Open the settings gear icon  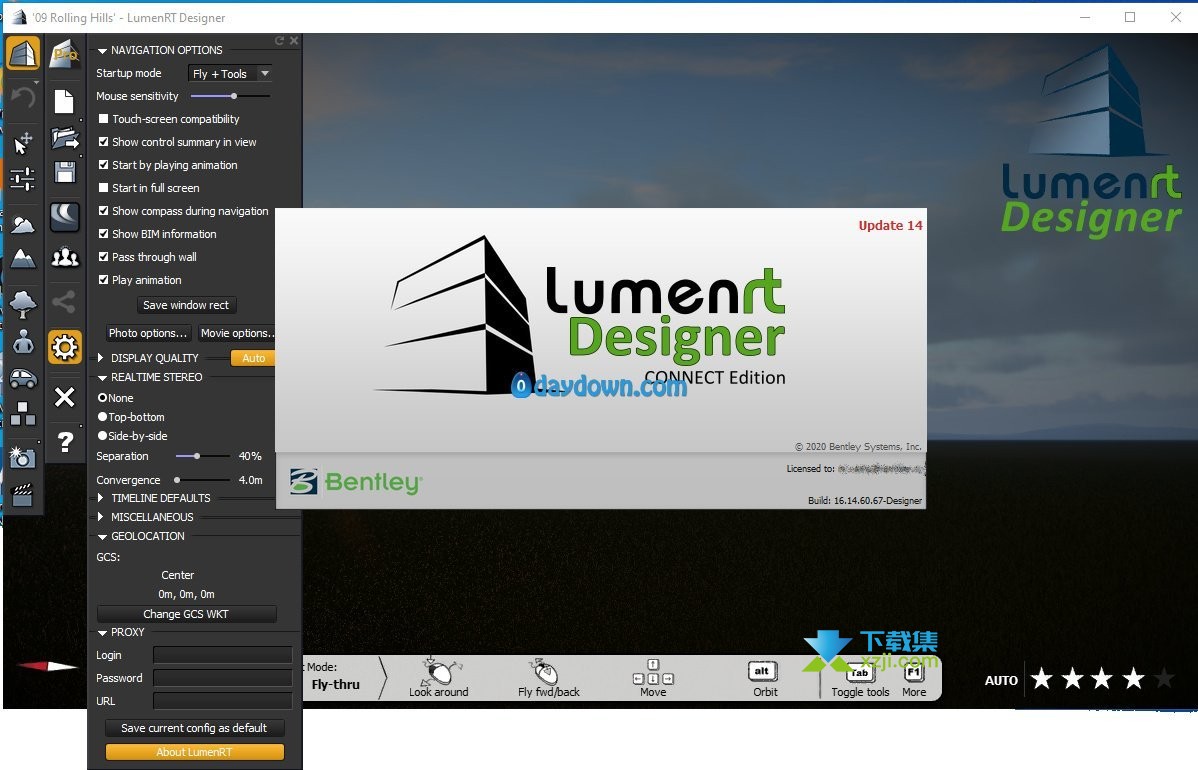click(x=65, y=348)
